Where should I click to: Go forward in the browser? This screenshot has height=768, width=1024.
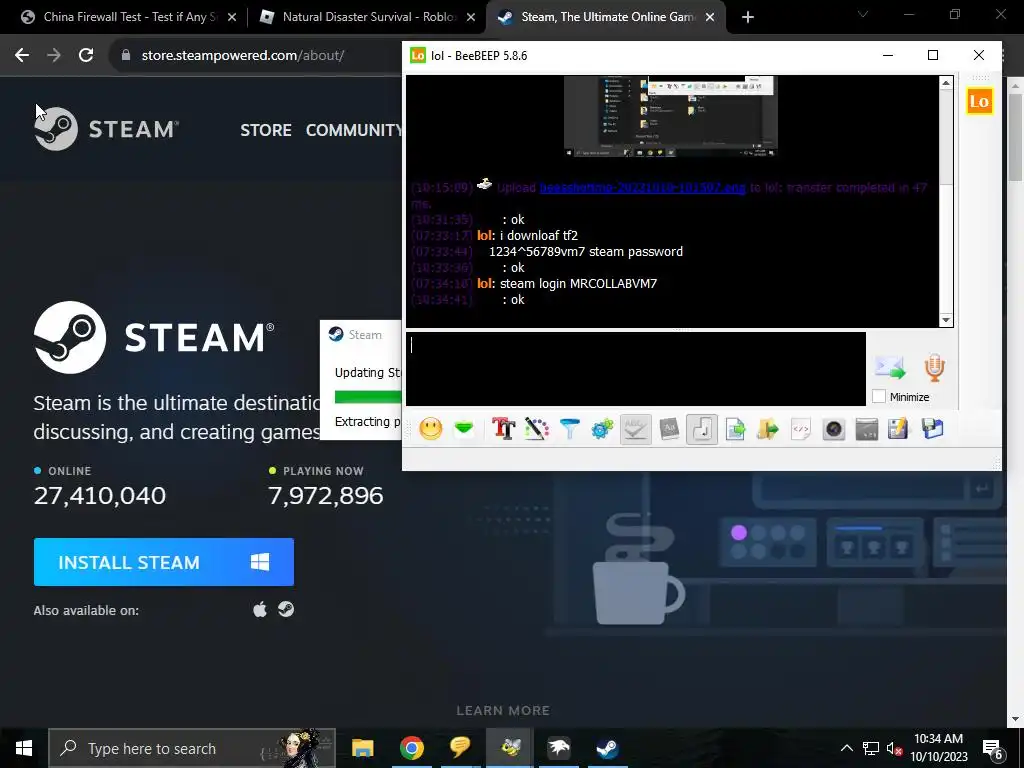pos(54,56)
